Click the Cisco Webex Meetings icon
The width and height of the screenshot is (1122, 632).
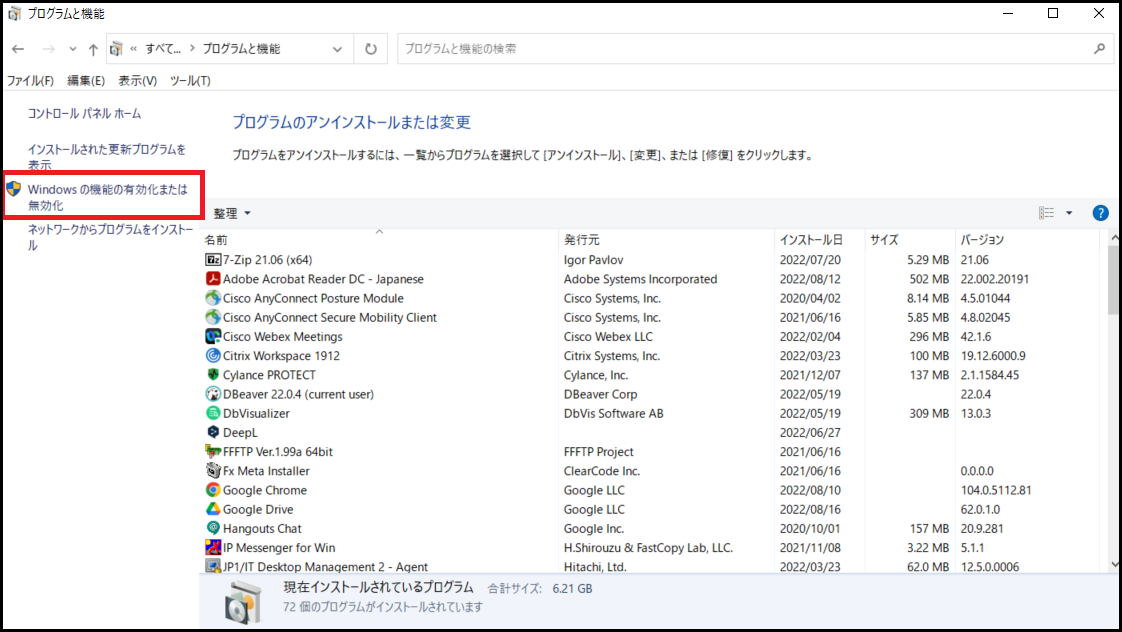(x=212, y=337)
